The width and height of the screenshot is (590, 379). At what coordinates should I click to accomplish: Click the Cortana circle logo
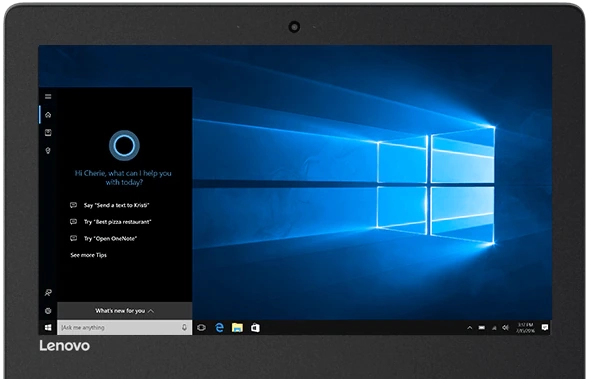tap(124, 145)
